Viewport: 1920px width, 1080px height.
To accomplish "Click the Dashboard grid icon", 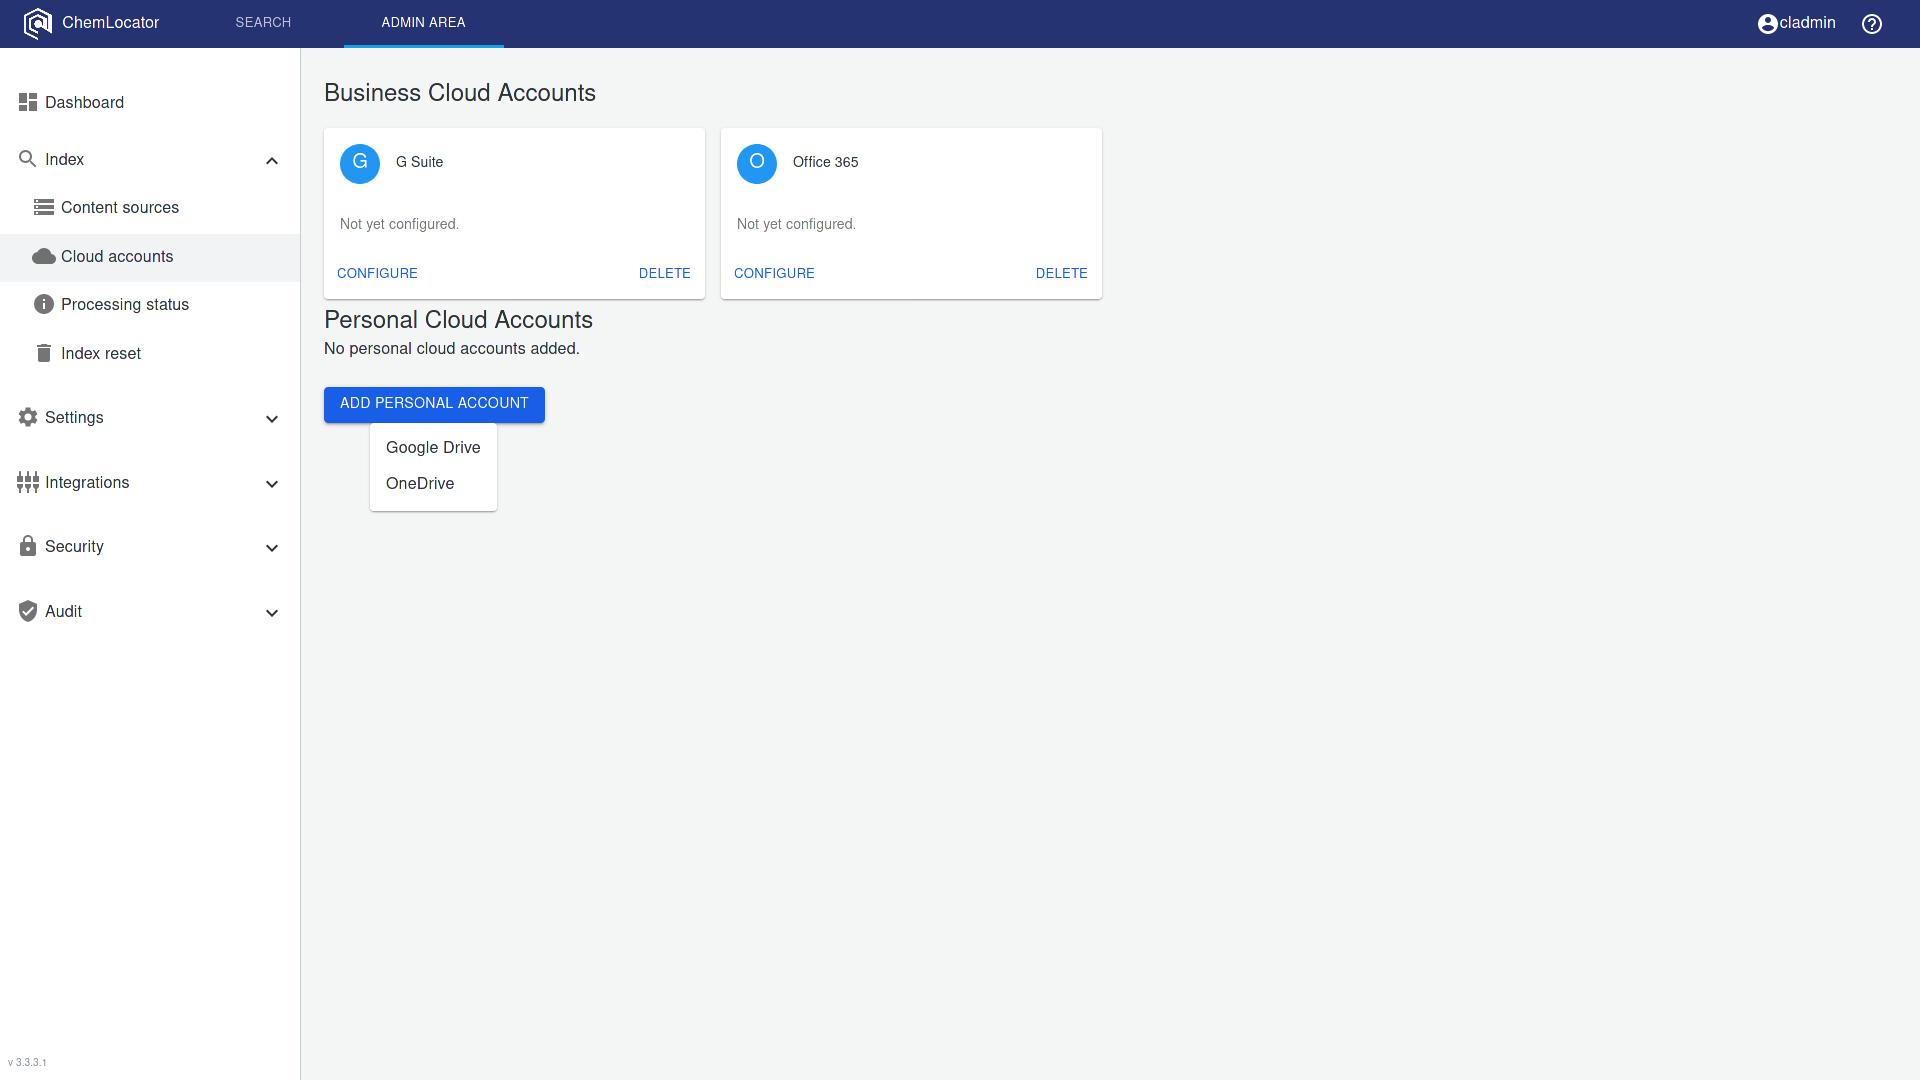I will tap(28, 102).
